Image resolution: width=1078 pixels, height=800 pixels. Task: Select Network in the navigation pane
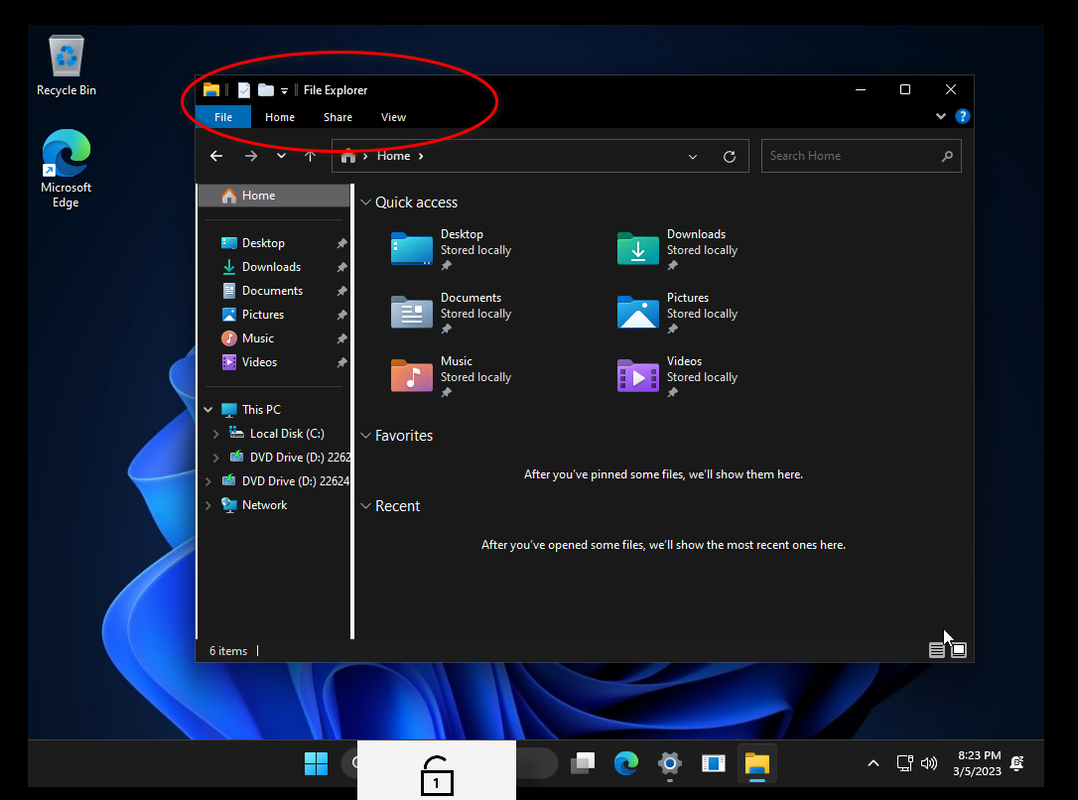[264, 505]
